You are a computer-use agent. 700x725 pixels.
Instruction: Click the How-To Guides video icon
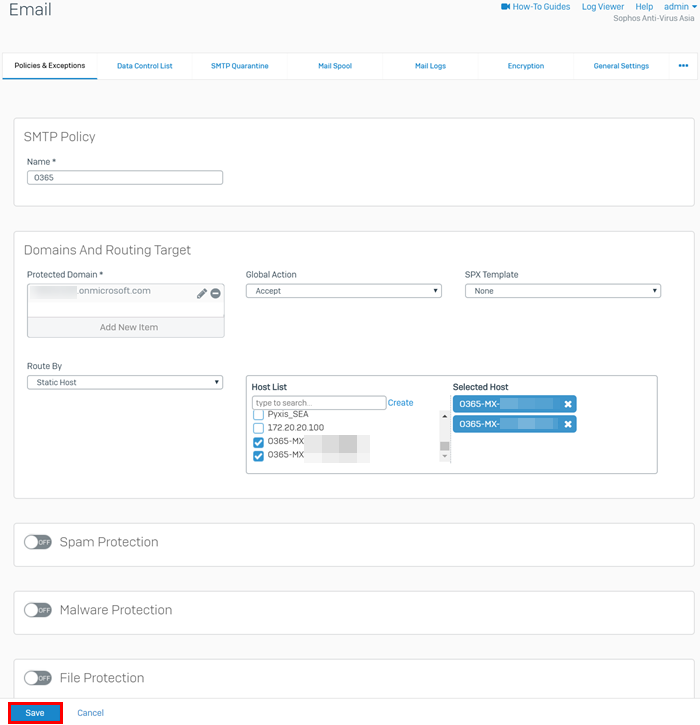click(506, 7)
